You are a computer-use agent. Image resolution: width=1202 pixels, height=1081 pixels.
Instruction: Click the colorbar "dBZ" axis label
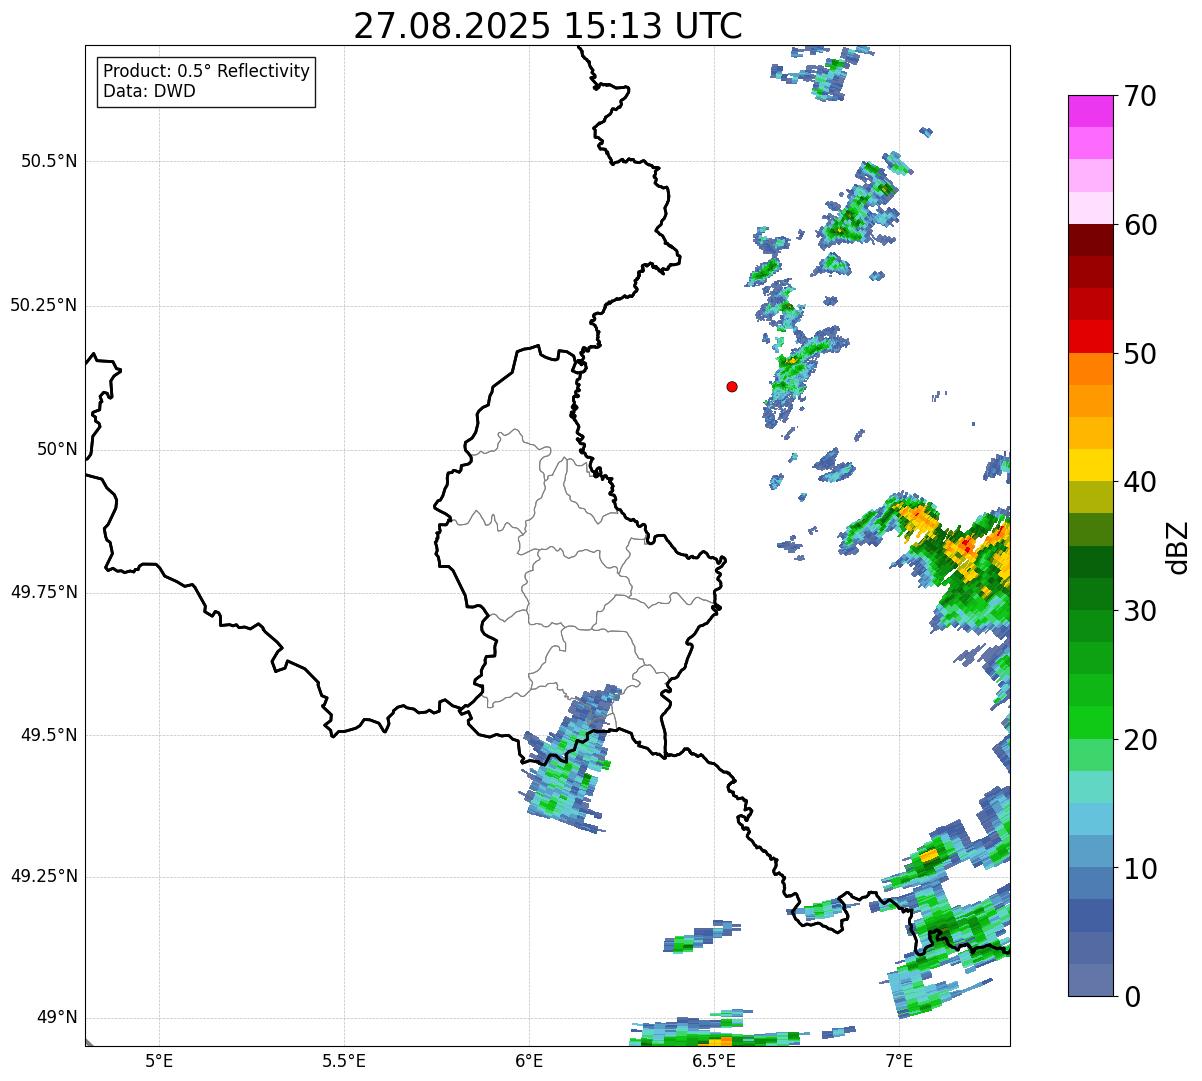pos(1178,547)
